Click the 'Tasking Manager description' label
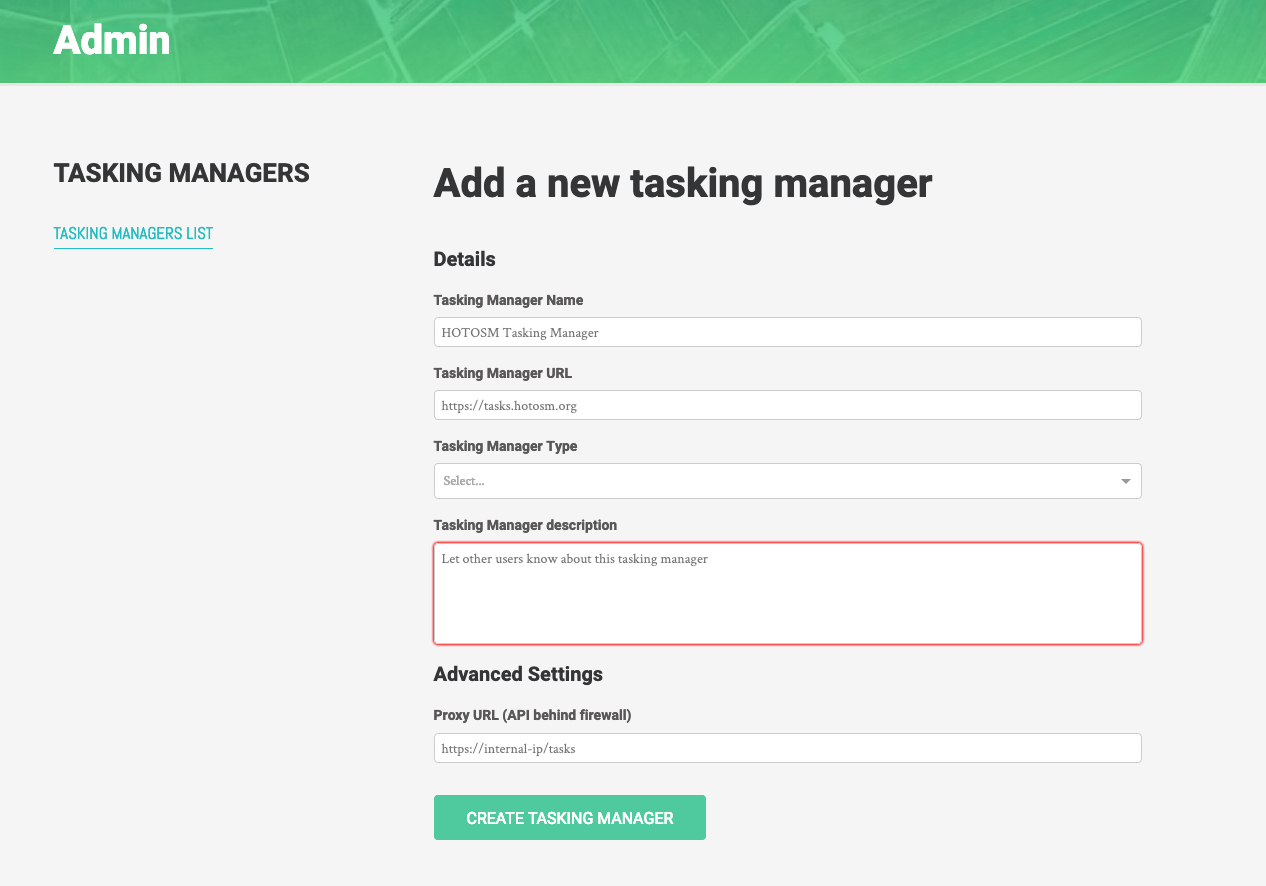This screenshot has width=1266, height=886. 525,525
